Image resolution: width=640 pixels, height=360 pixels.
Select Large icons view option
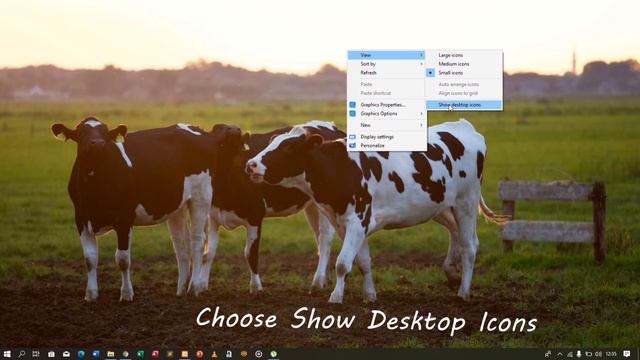pos(464,55)
